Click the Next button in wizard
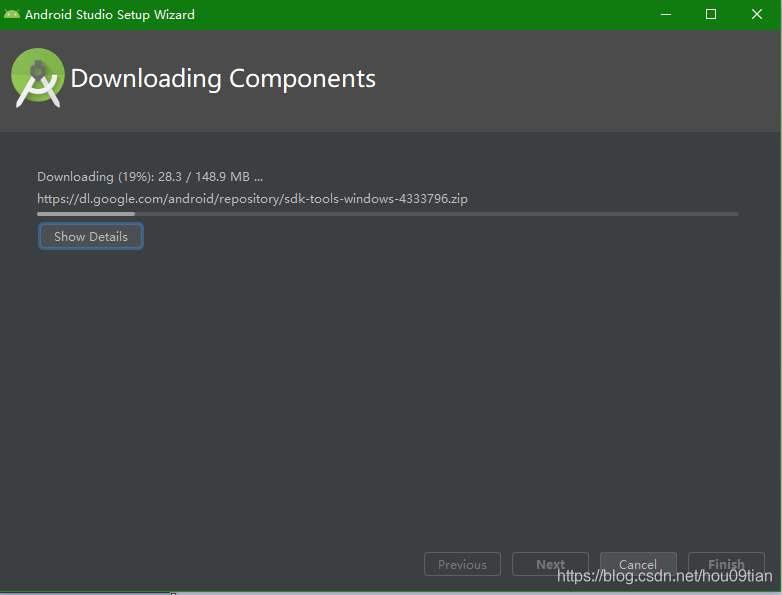The height and width of the screenshot is (595, 782). pyautogui.click(x=550, y=564)
